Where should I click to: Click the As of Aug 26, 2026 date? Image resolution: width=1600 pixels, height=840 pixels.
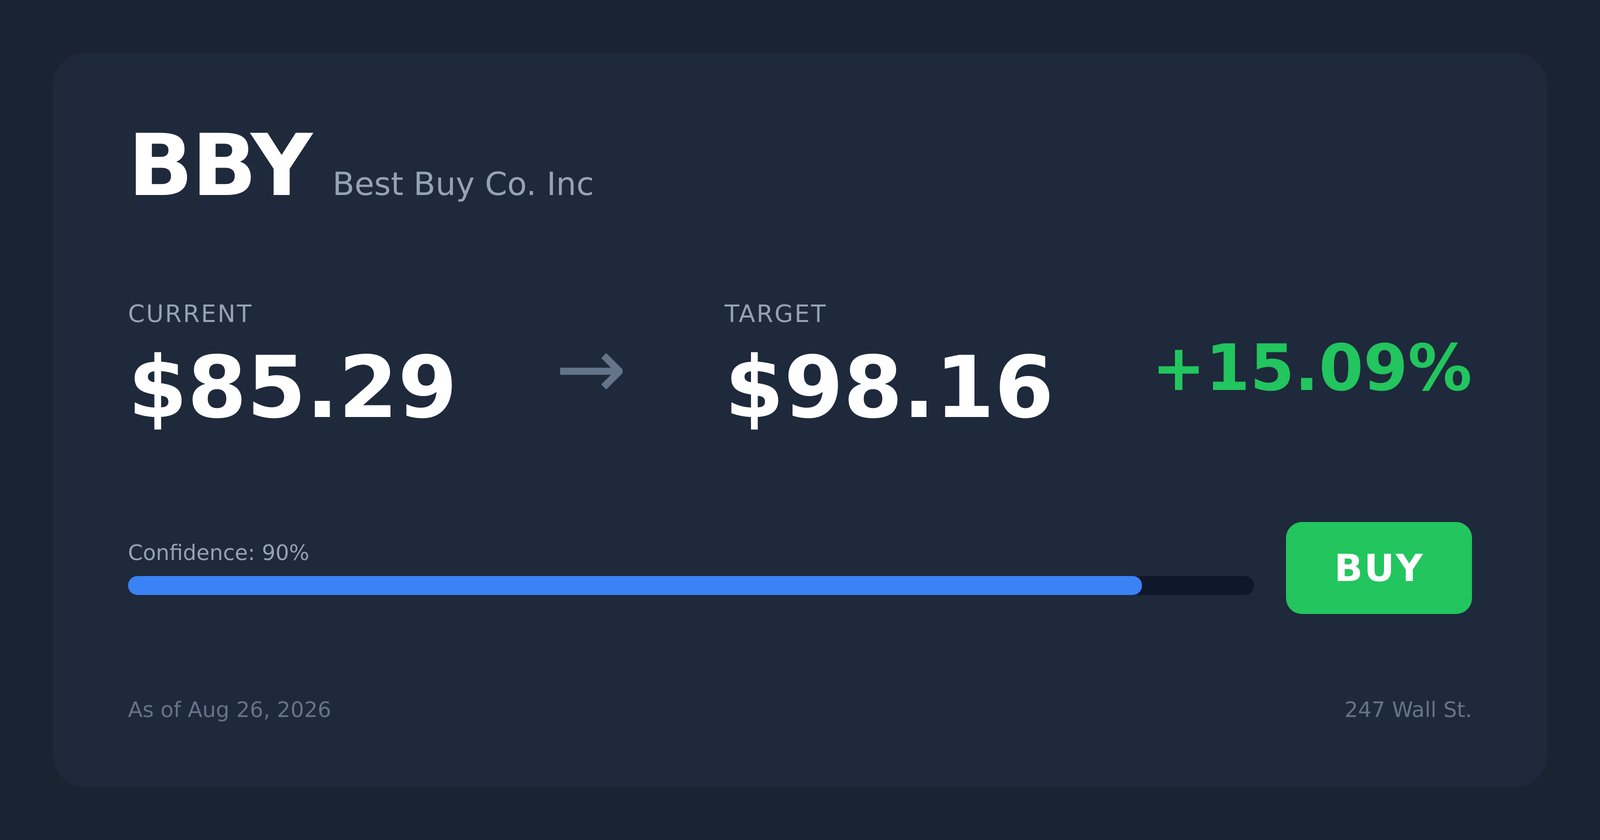tap(229, 710)
